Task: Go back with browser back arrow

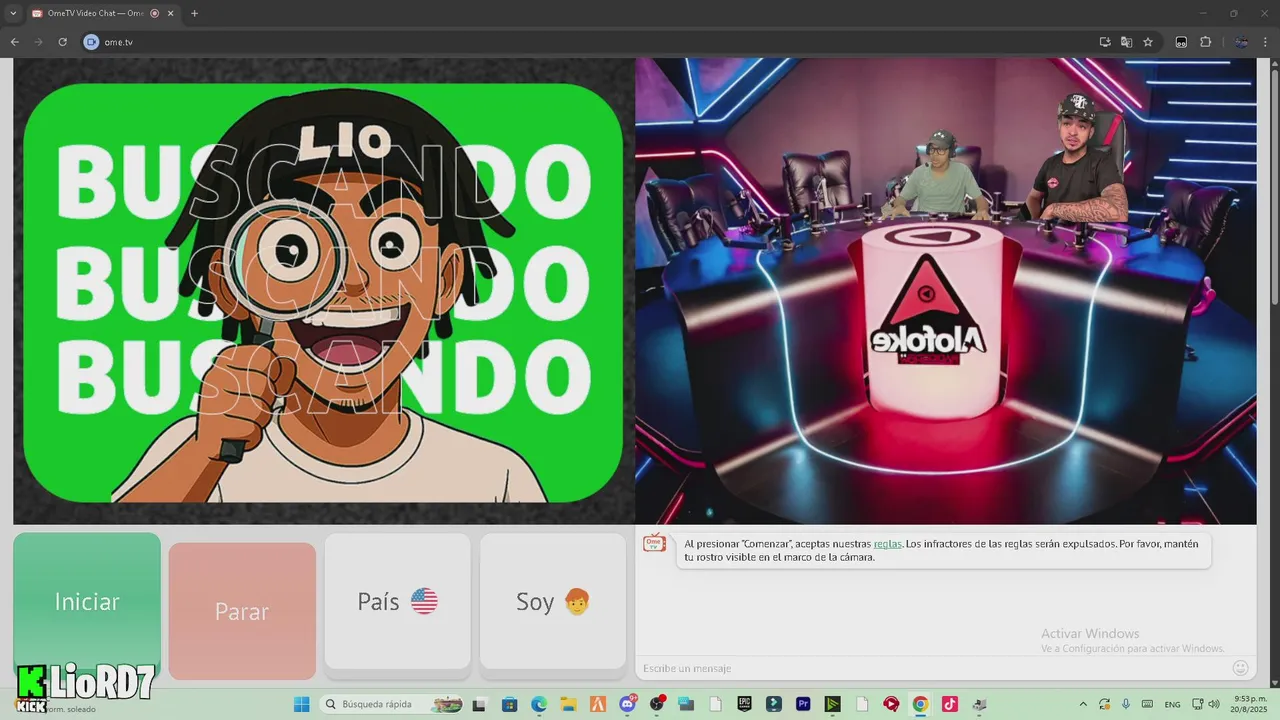Action: [x=14, y=42]
